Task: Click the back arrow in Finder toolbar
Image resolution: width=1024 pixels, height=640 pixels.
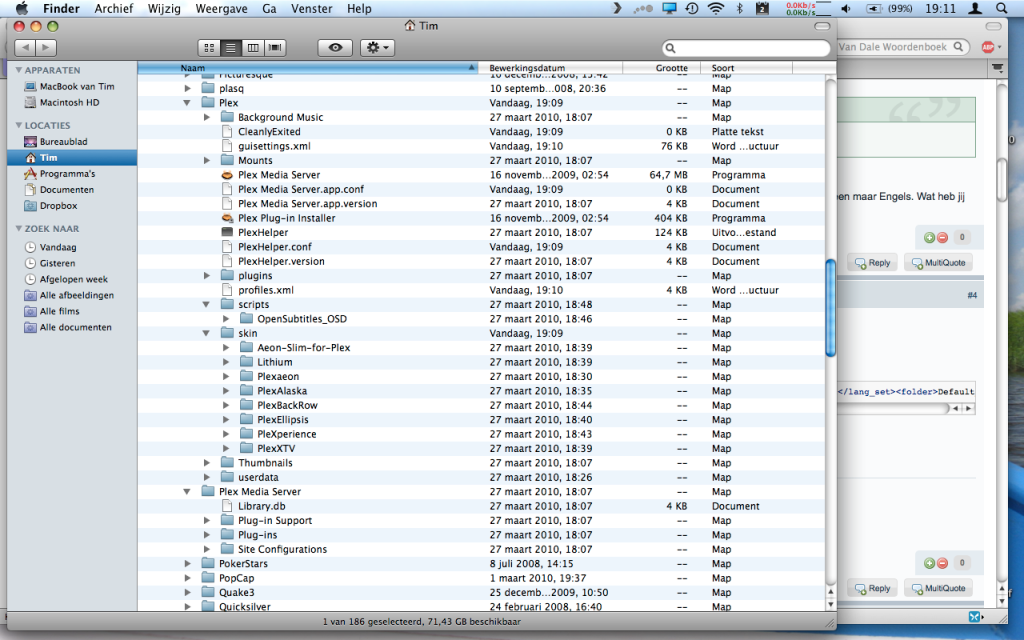Action: 25,47
